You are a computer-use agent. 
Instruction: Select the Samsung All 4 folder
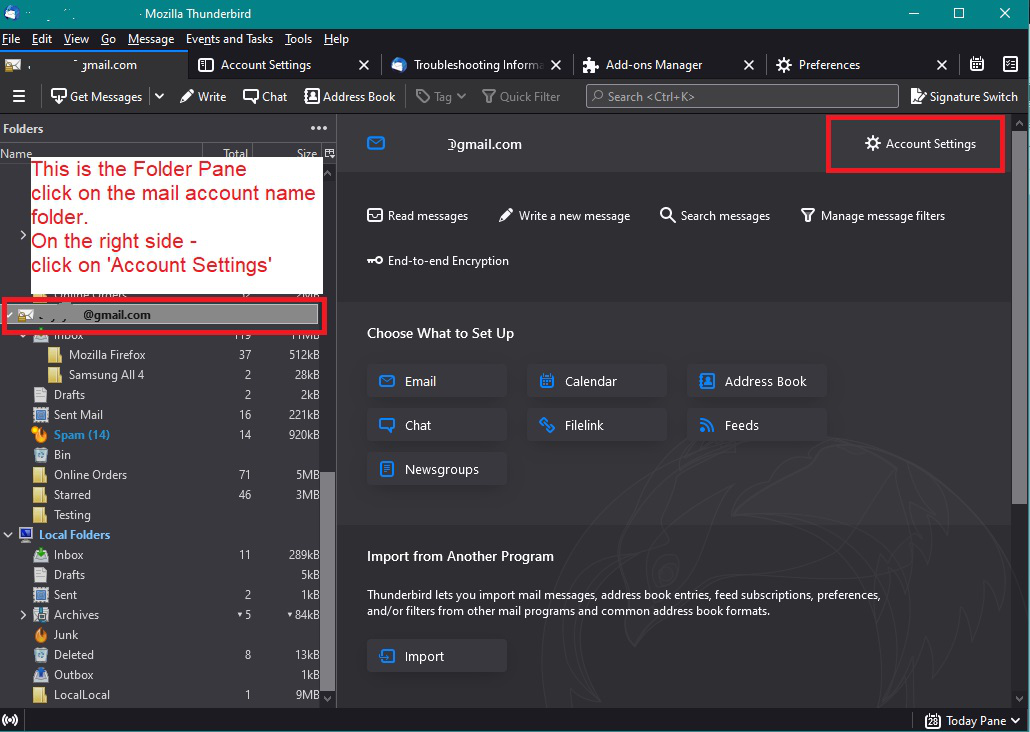[106, 375]
